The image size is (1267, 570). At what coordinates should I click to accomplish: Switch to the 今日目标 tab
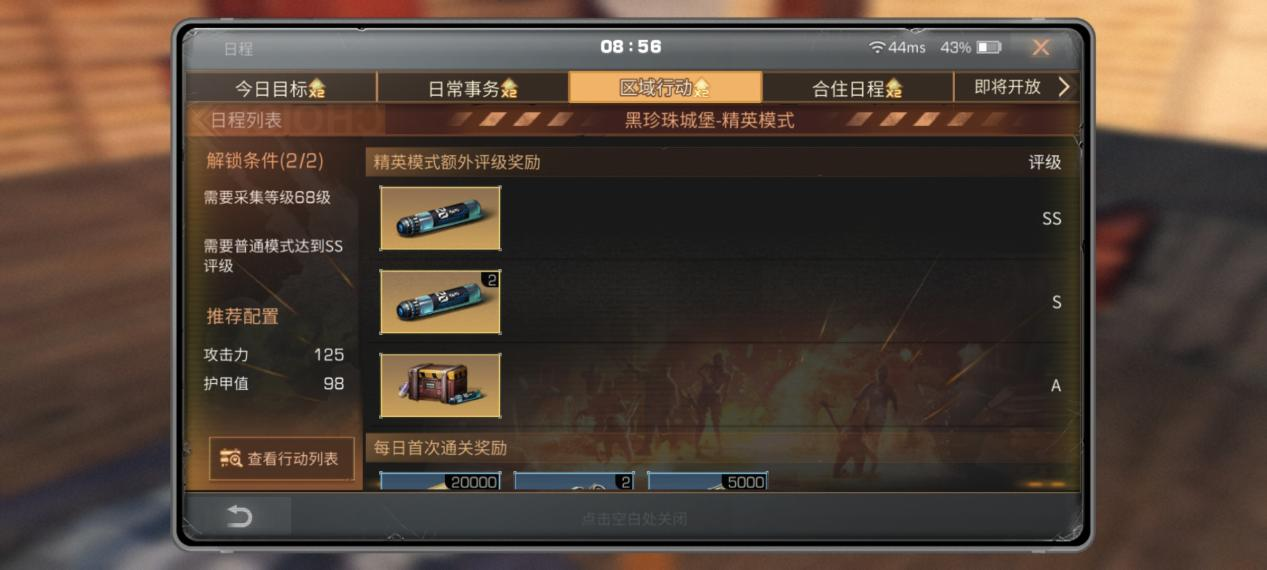click(x=280, y=88)
